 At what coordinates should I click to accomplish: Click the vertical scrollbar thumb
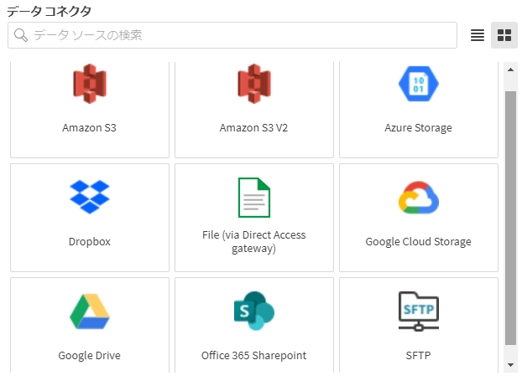pos(510,218)
